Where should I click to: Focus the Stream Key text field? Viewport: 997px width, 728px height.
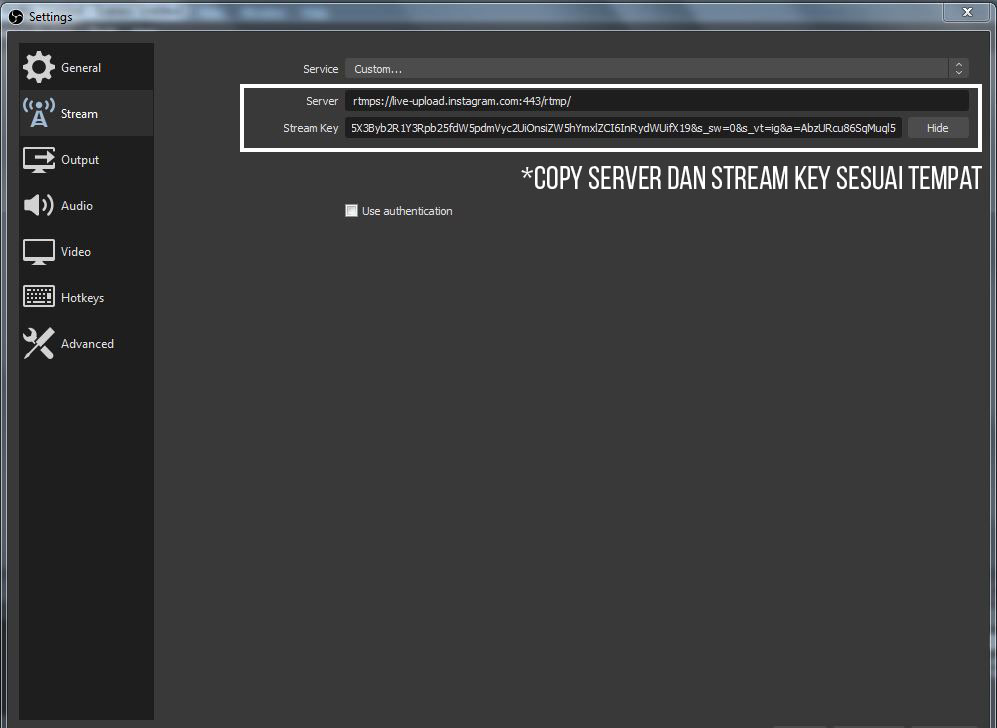click(624, 128)
